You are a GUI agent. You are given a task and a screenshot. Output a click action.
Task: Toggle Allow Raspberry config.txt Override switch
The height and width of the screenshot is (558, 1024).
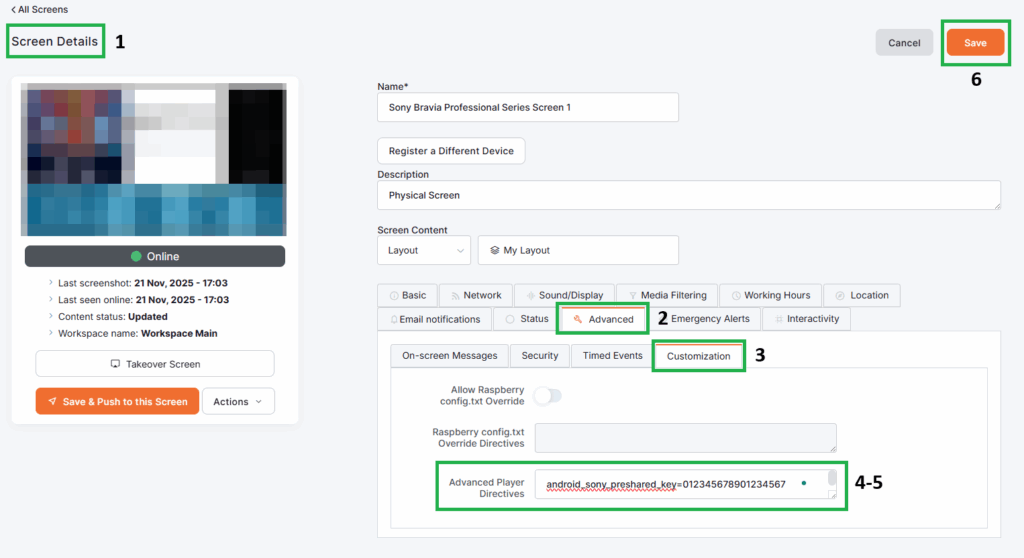point(548,396)
